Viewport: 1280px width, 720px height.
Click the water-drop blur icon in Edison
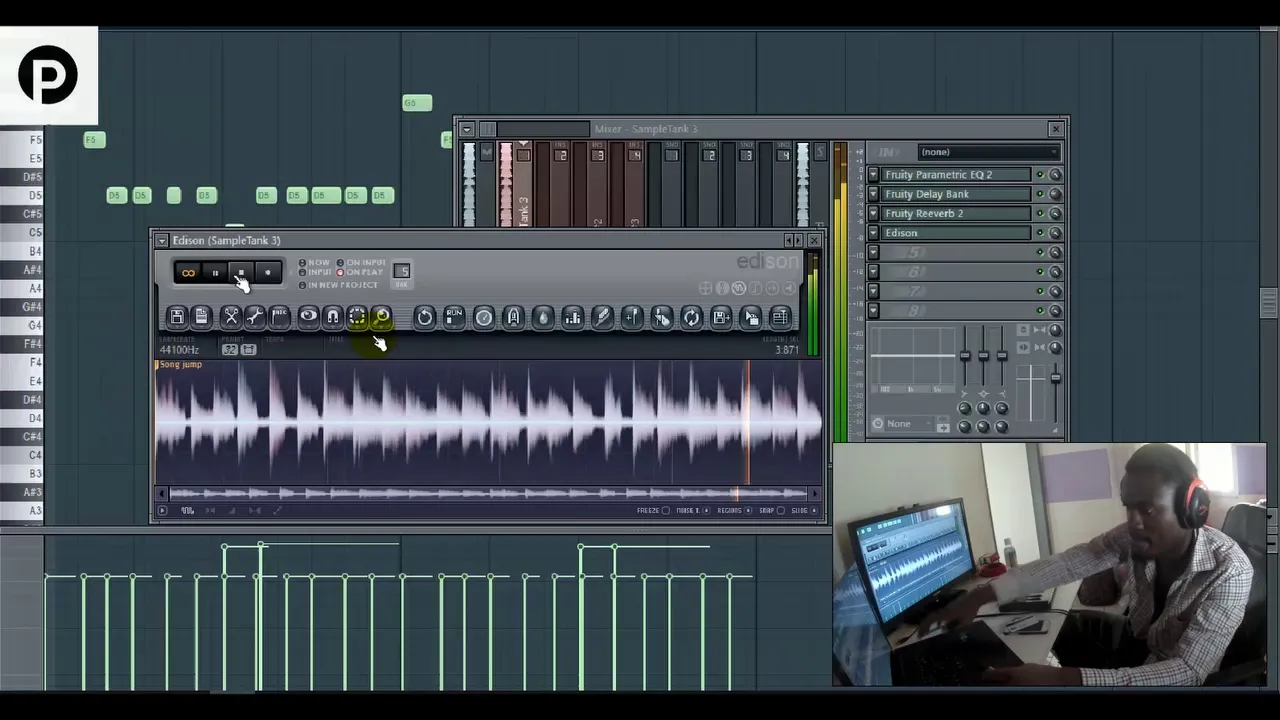pos(543,317)
